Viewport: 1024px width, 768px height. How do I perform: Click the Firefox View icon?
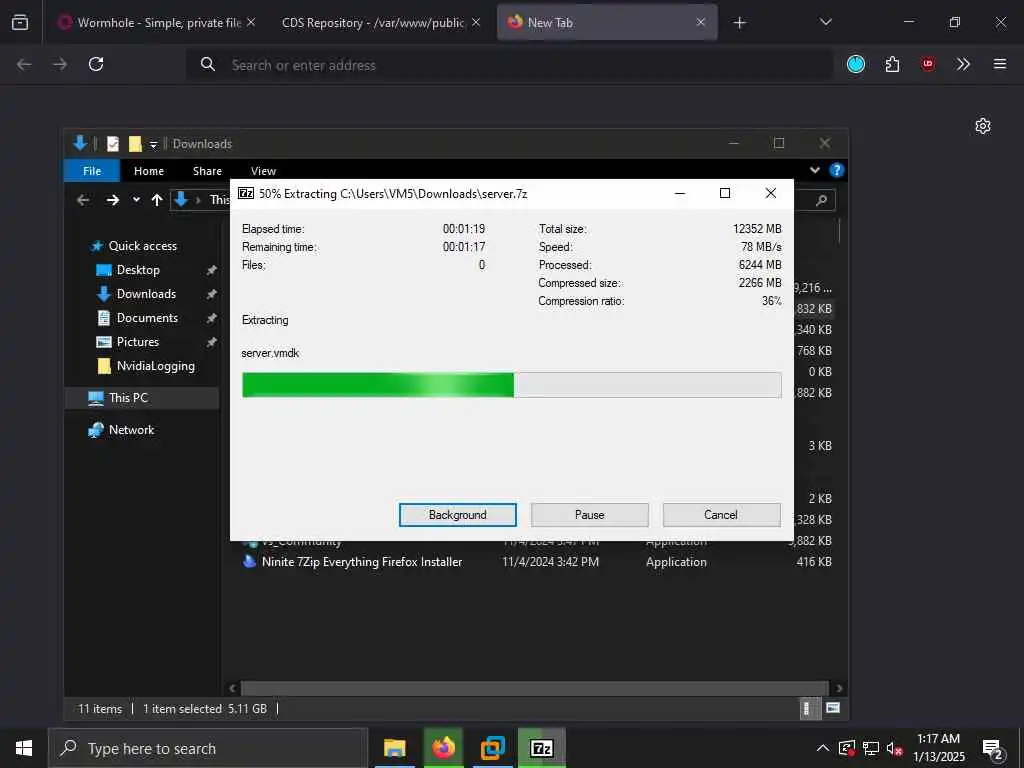click(20, 22)
